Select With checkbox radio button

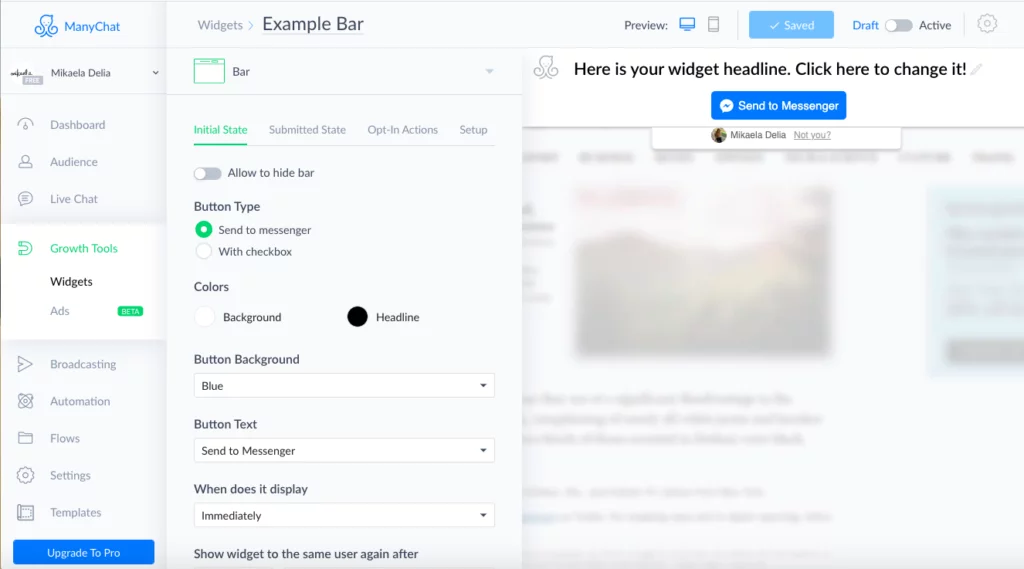pyautogui.click(x=204, y=251)
